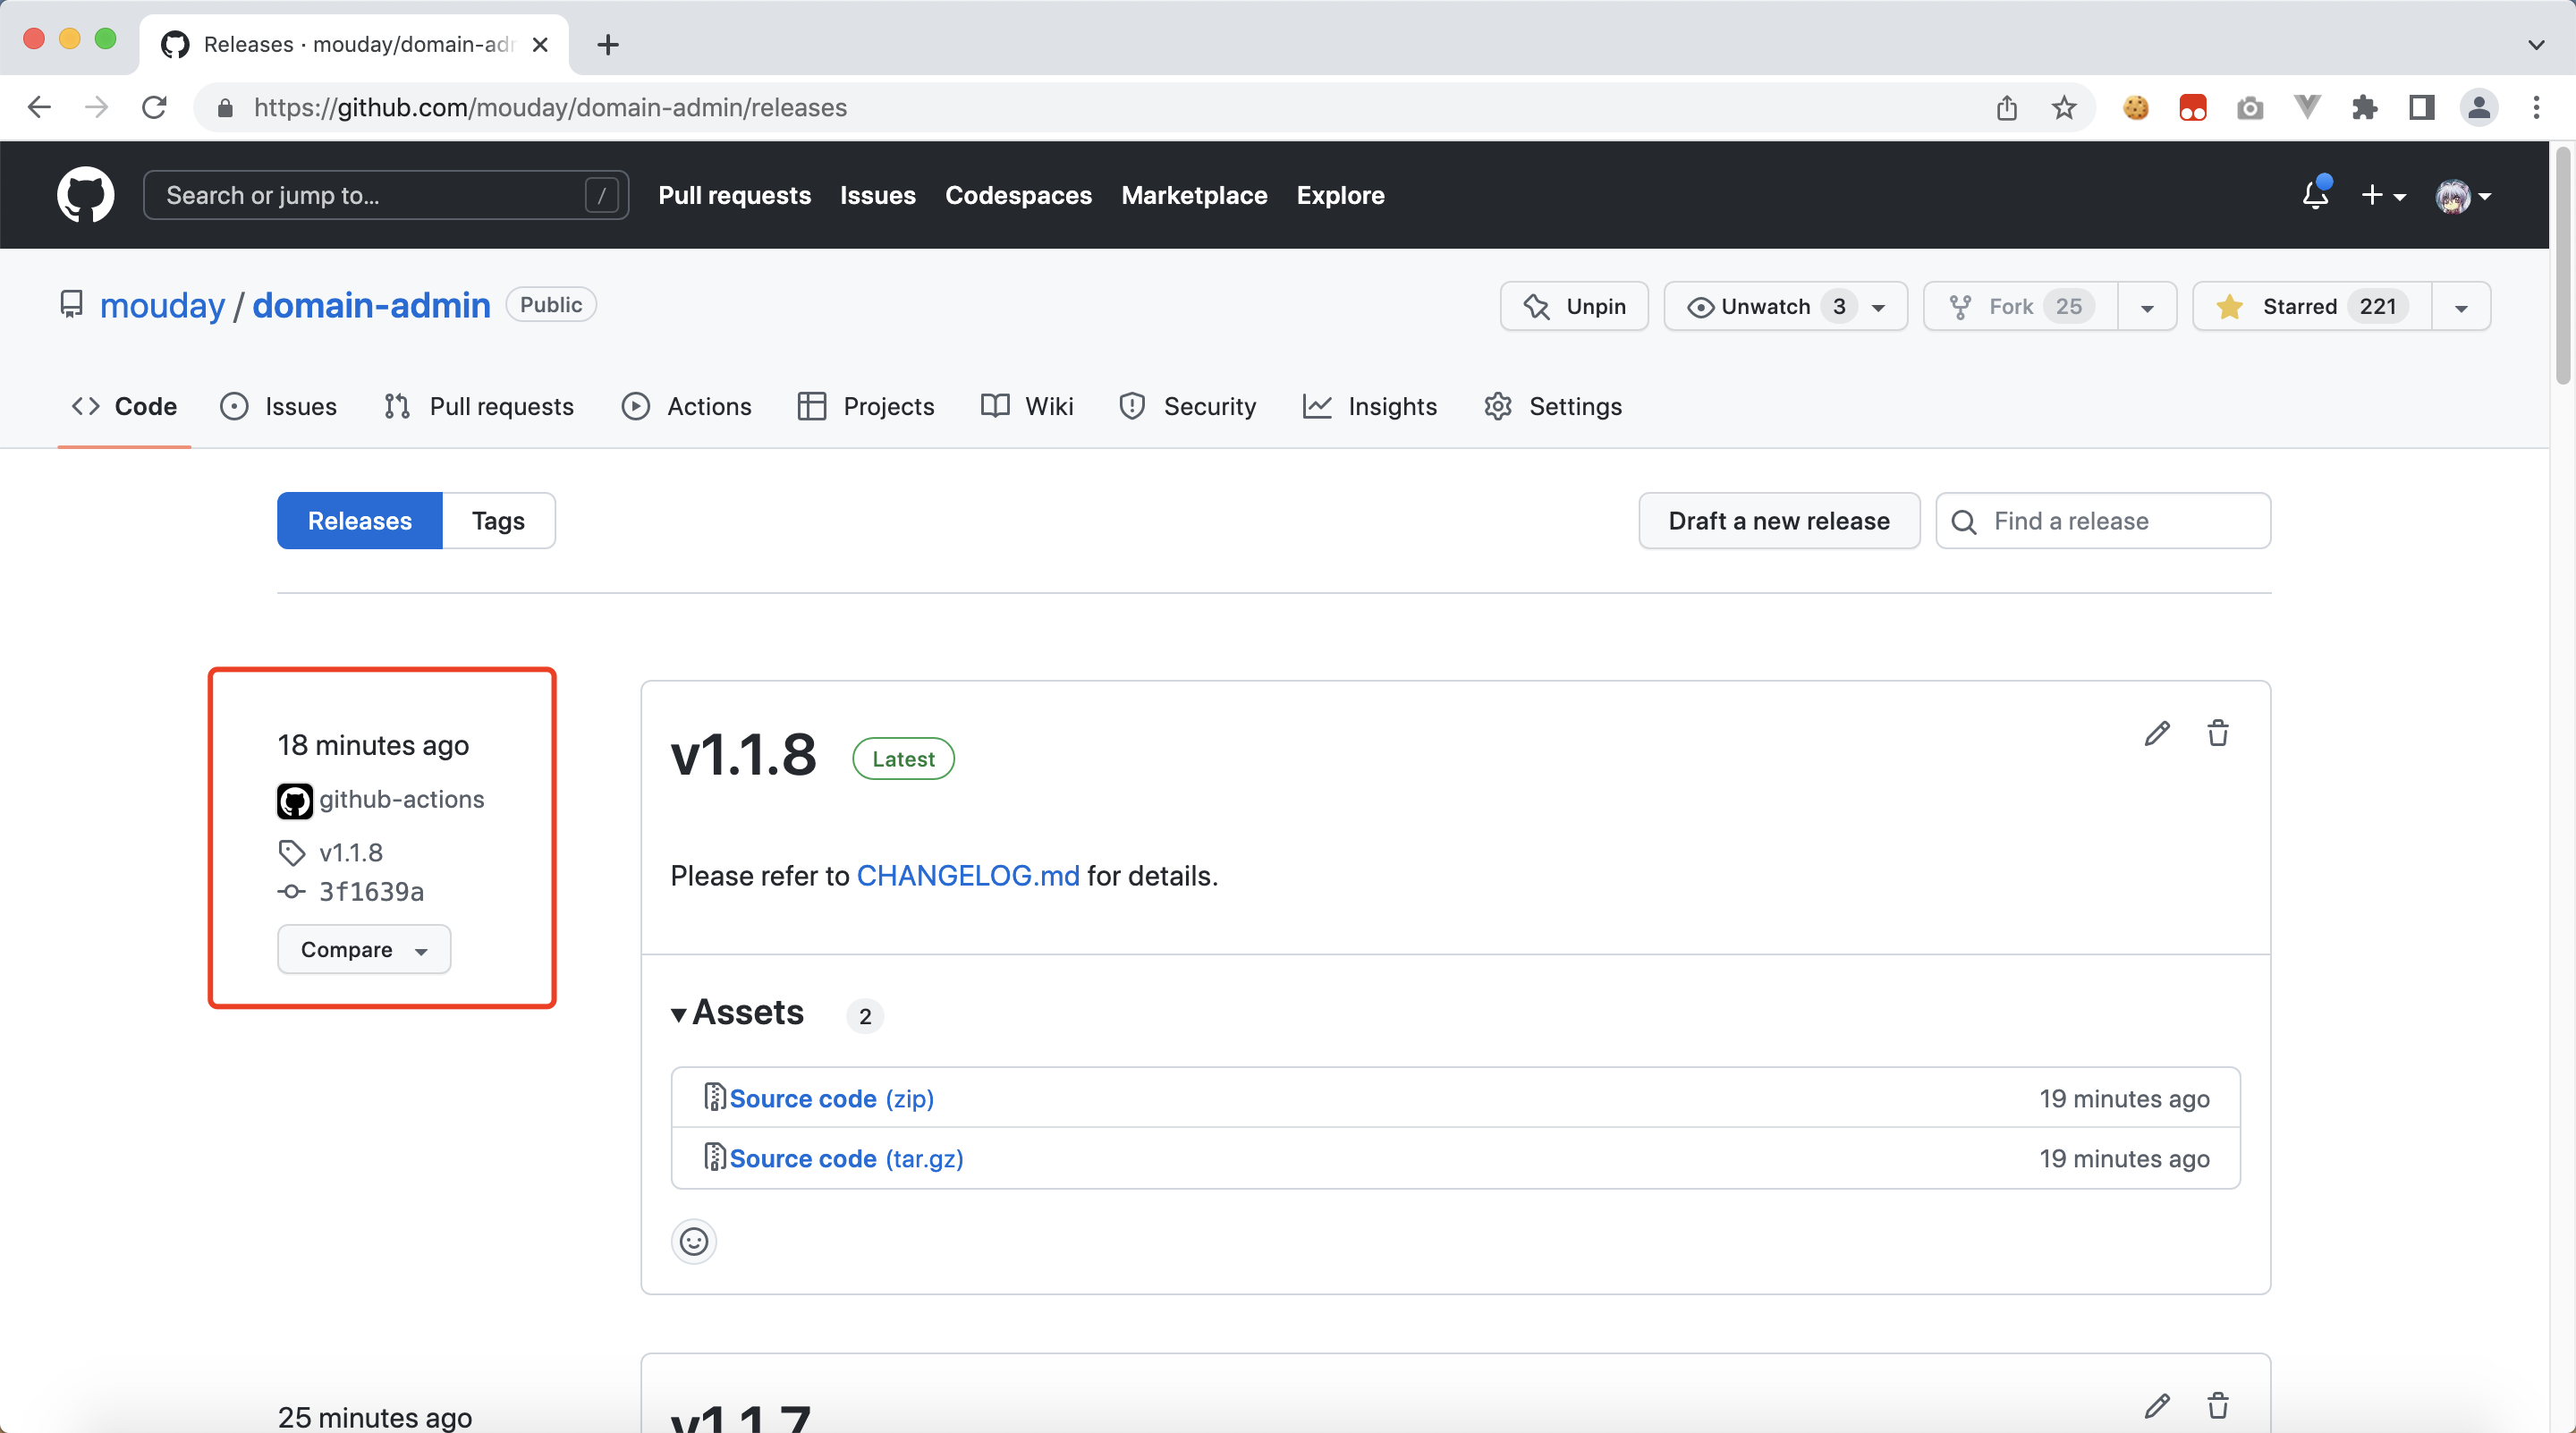Image resolution: width=2576 pixels, height=1433 pixels.
Task: Star toggle the repository (Starred)
Action: coord(2311,306)
